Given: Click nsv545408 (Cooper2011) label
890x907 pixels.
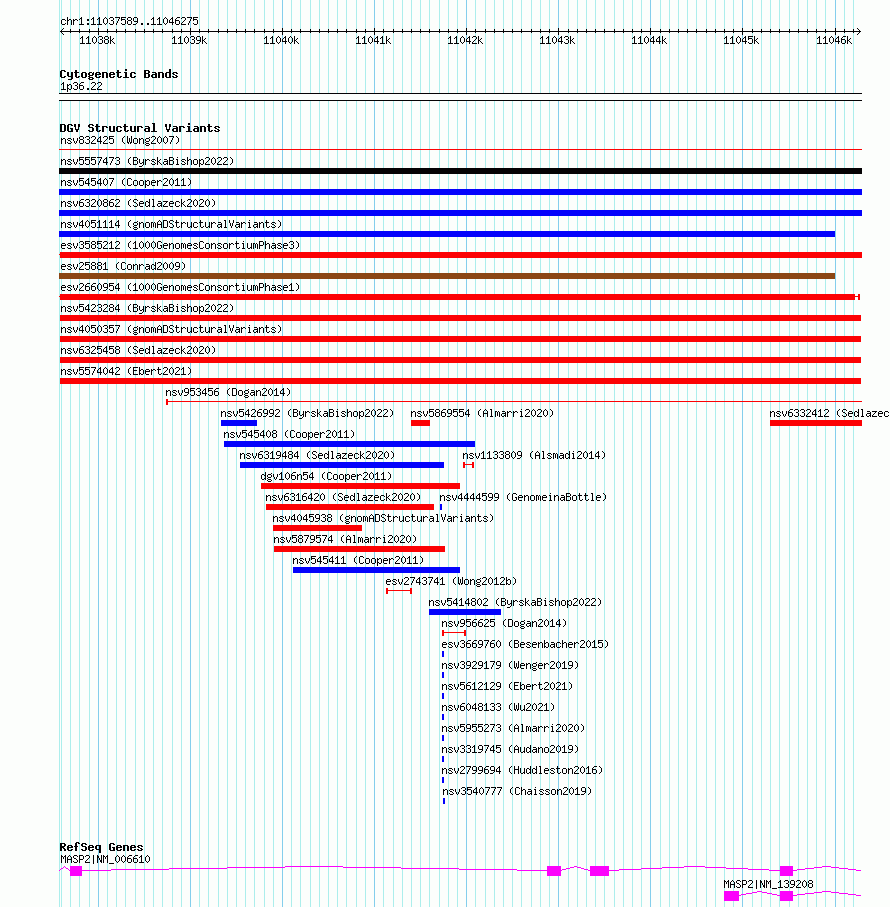Looking at the screenshot, I should point(289,434).
